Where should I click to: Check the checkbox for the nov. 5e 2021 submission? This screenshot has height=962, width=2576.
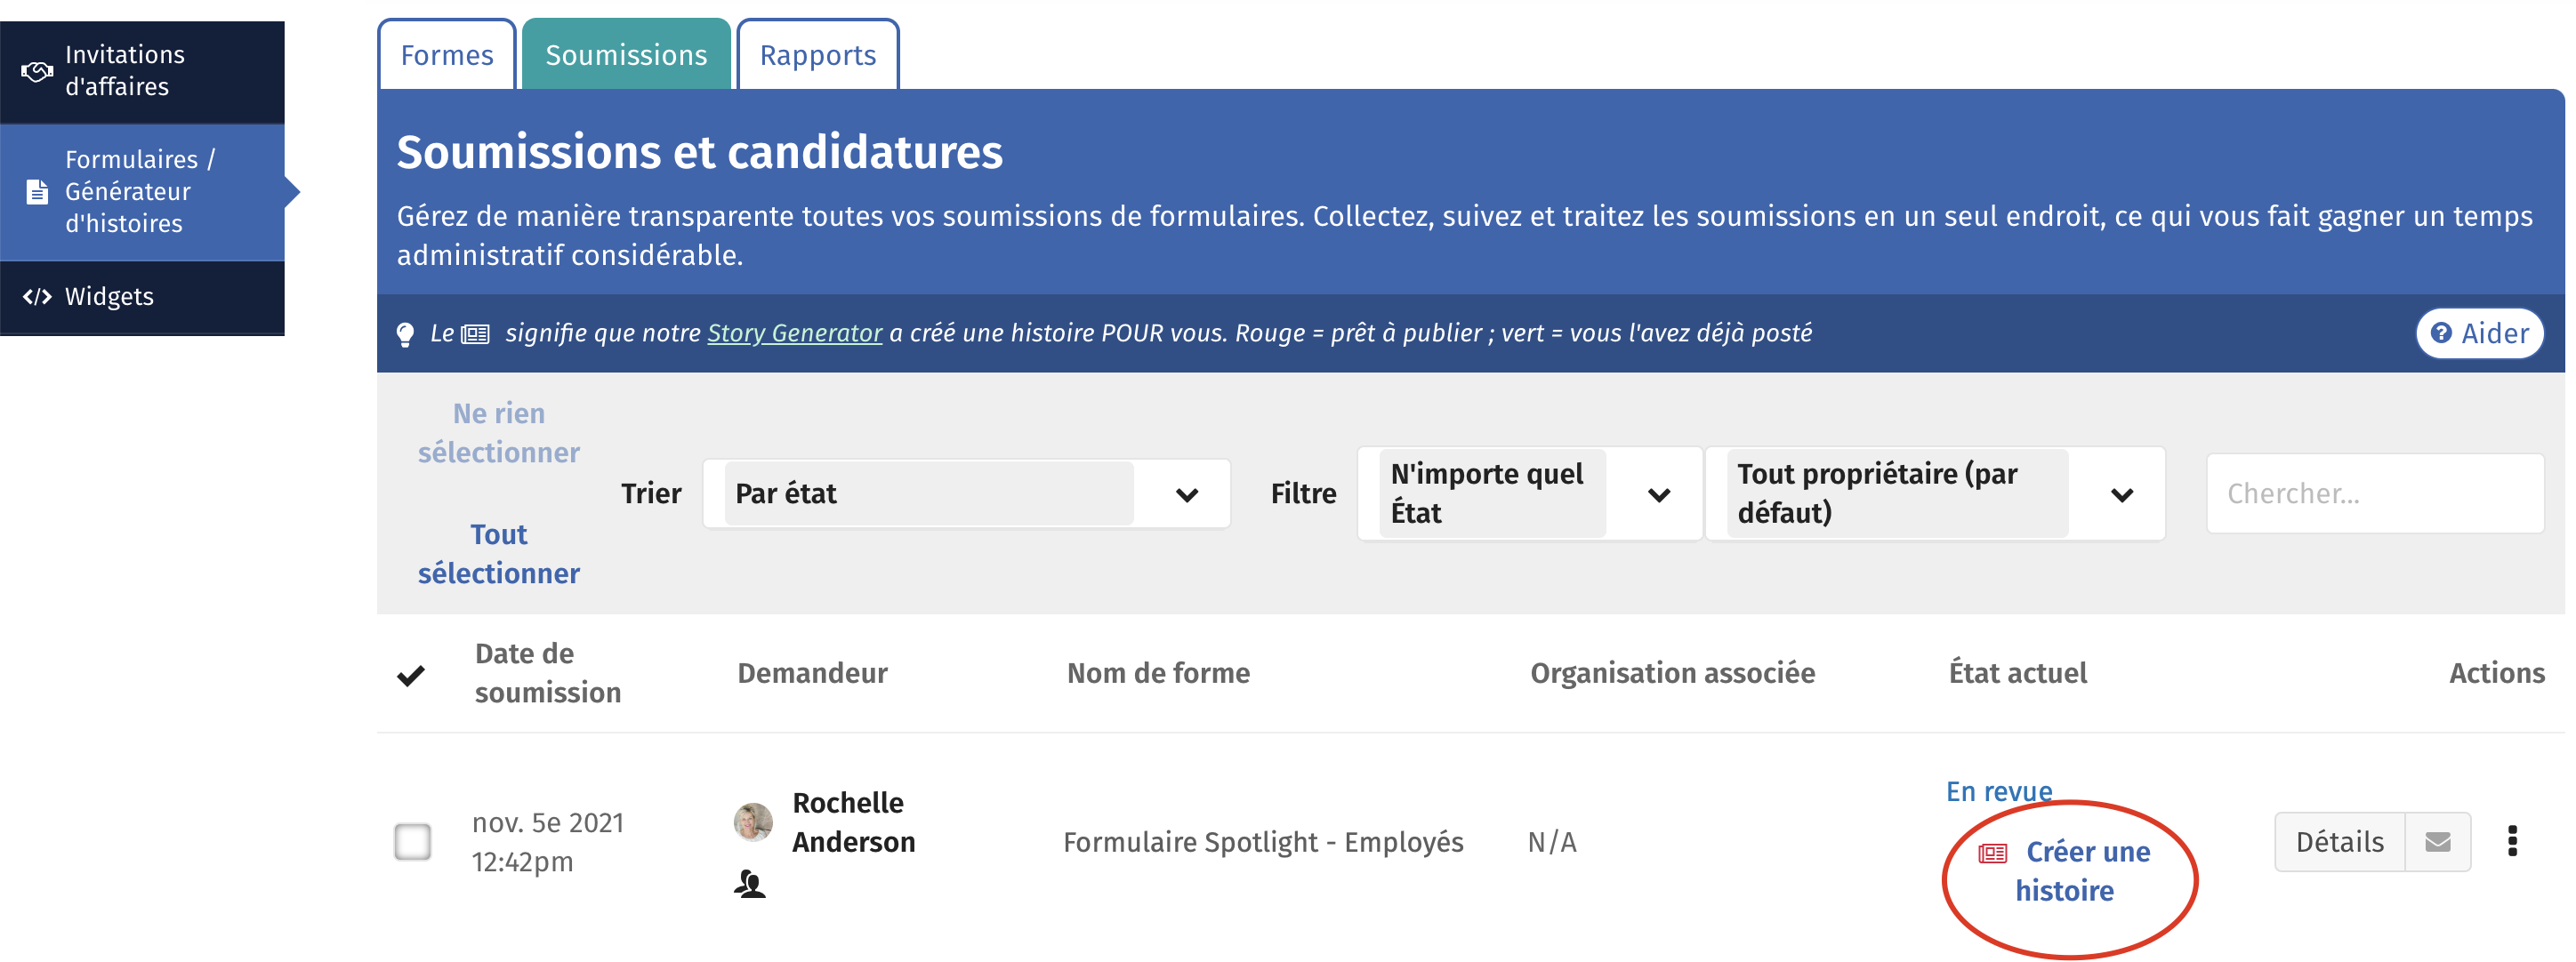(x=412, y=842)
